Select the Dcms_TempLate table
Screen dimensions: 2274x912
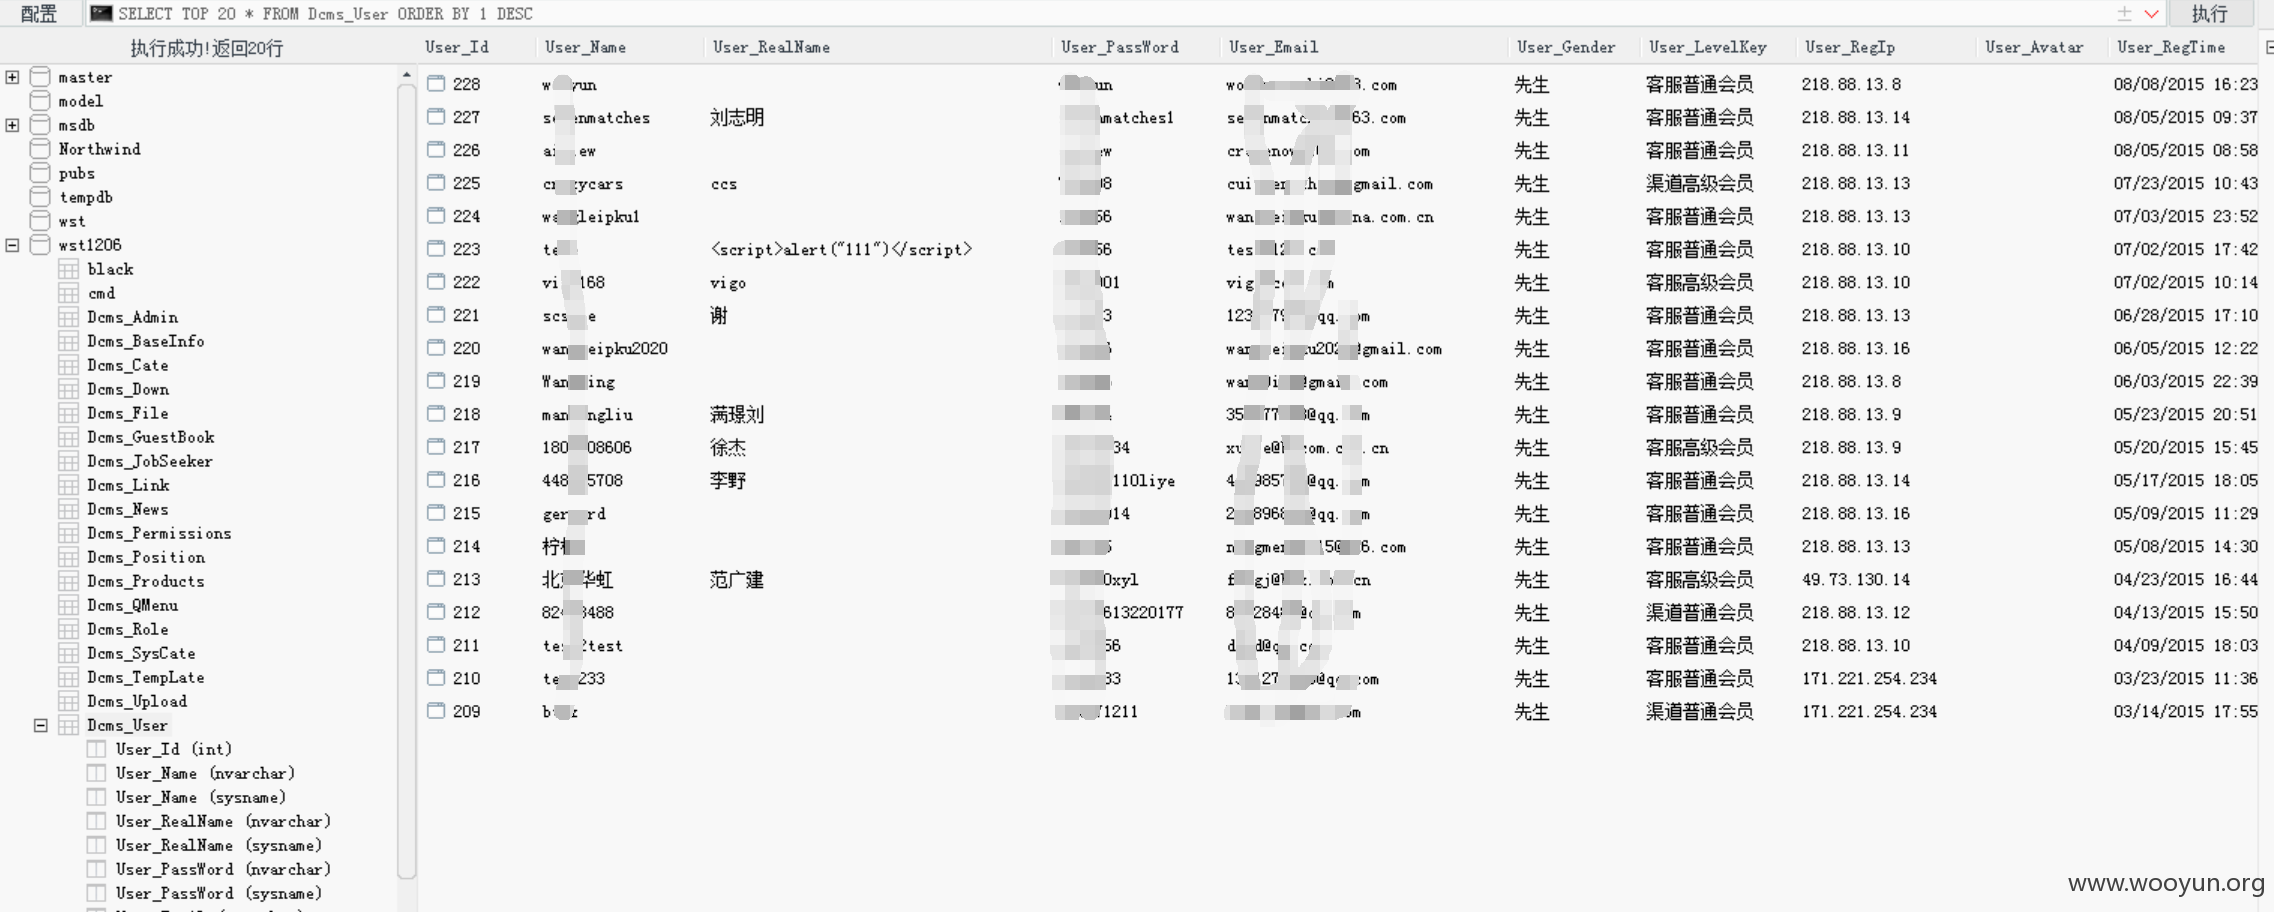pyautogui.click(x=146, y=677)
